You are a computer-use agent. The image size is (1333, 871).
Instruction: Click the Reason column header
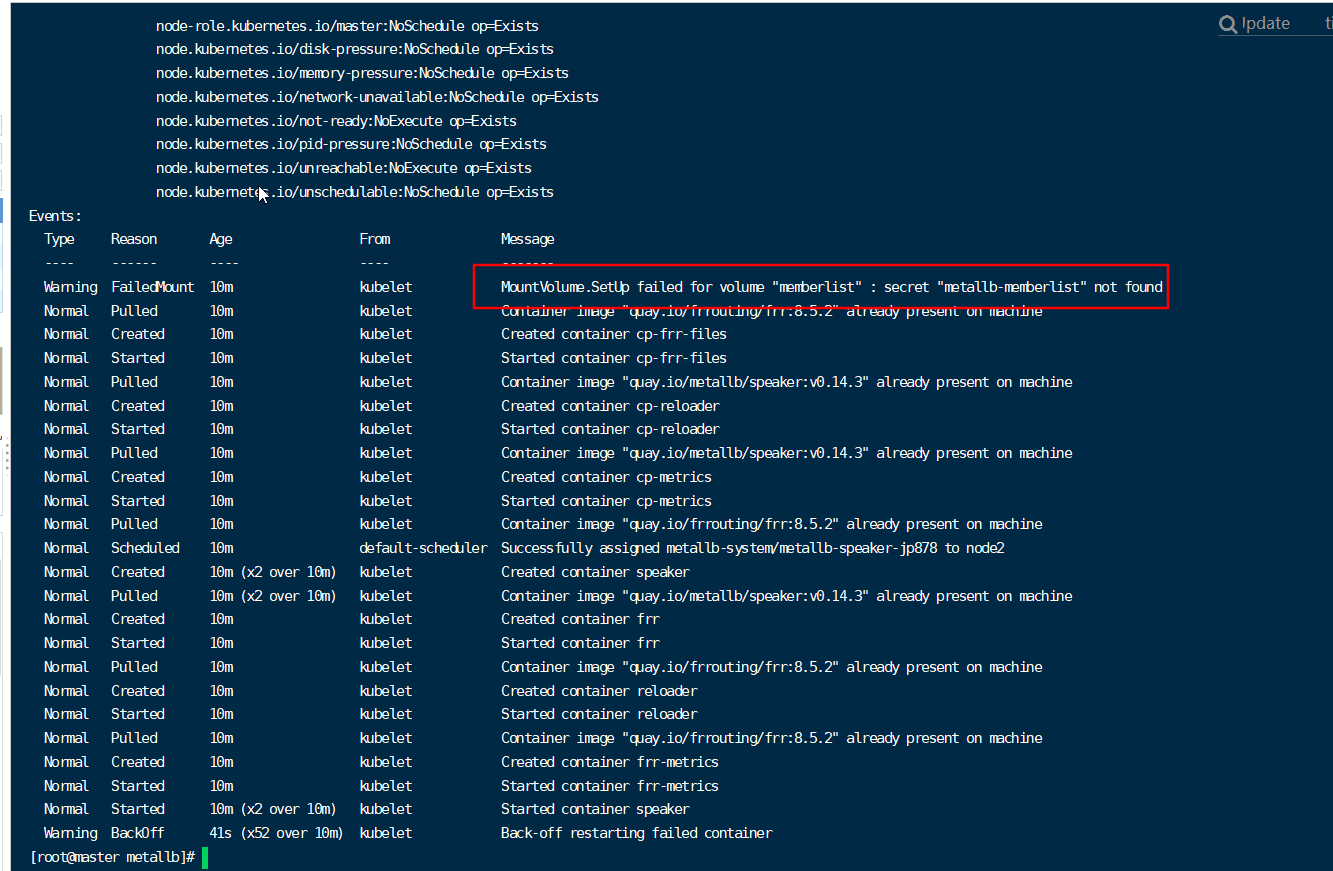click(x=134, y=239)
